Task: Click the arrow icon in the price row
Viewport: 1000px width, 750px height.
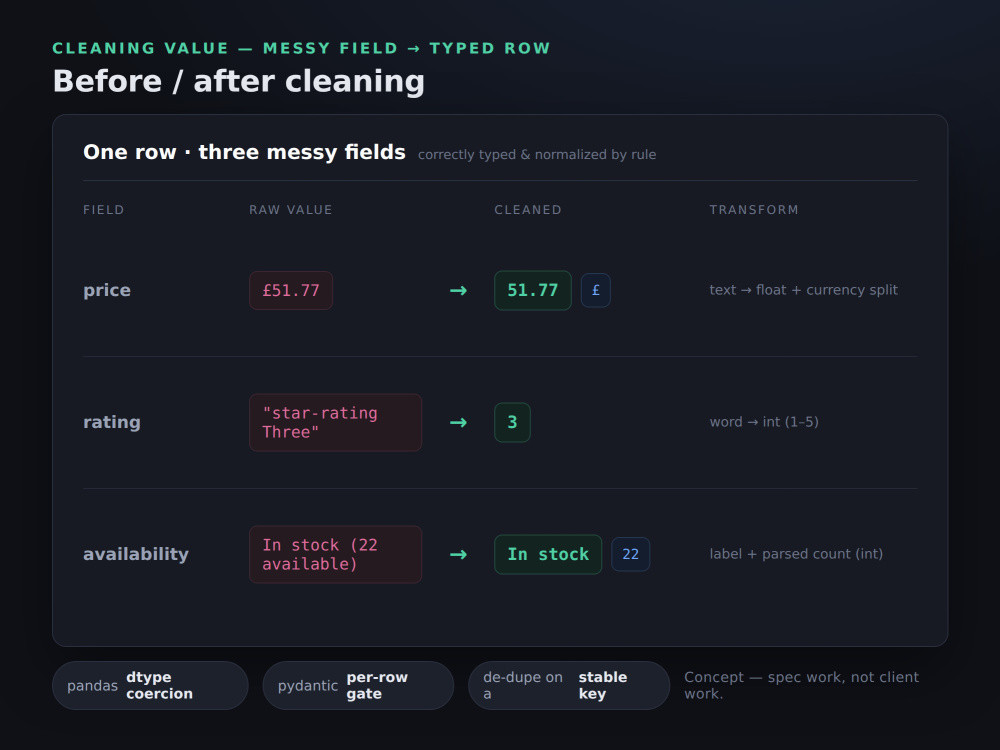Action: point(458,291)
